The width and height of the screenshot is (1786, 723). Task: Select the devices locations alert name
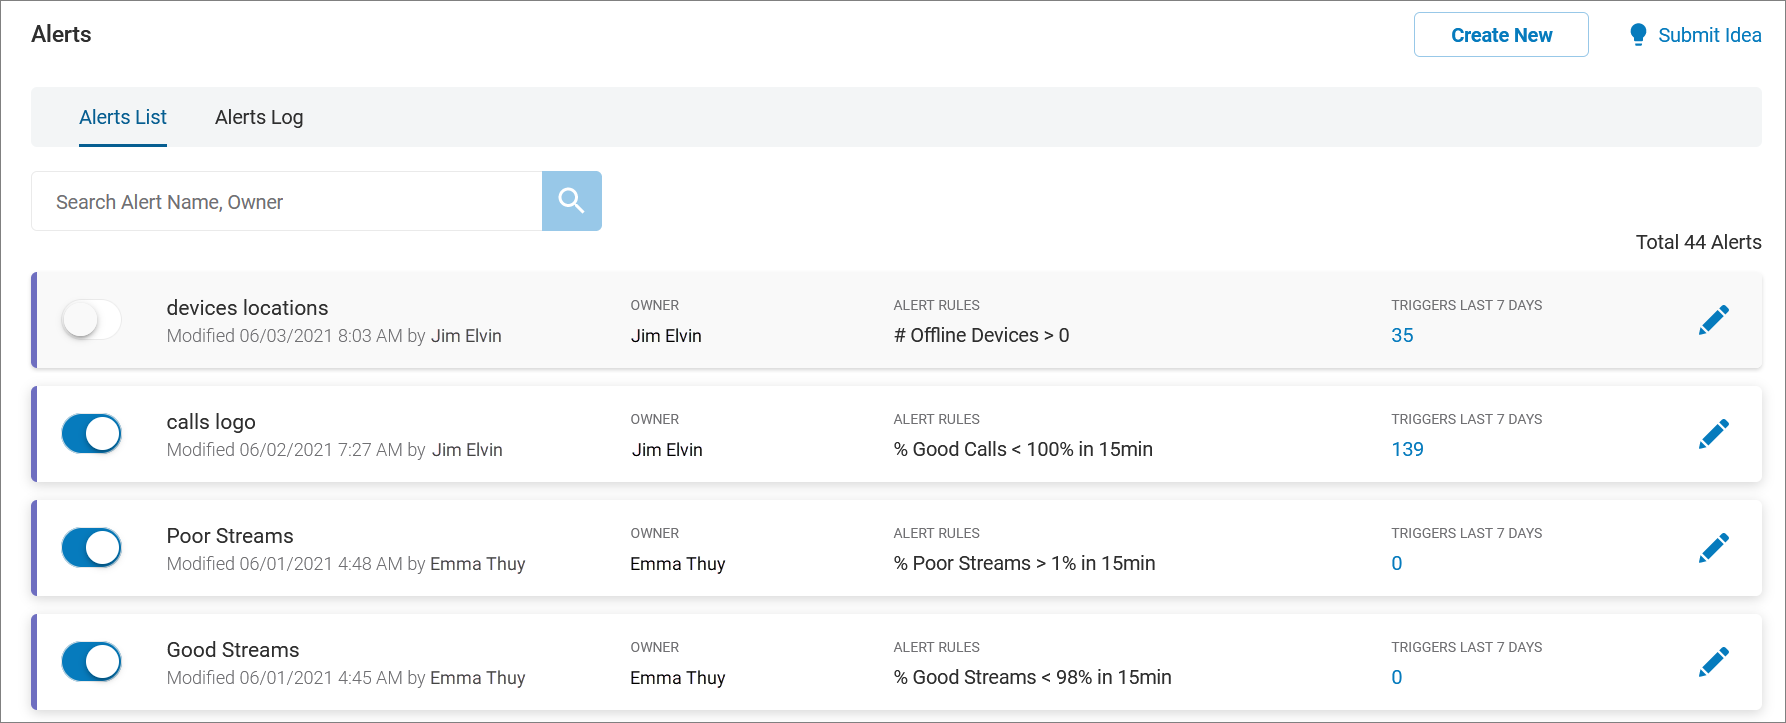(x=247, y=308)
